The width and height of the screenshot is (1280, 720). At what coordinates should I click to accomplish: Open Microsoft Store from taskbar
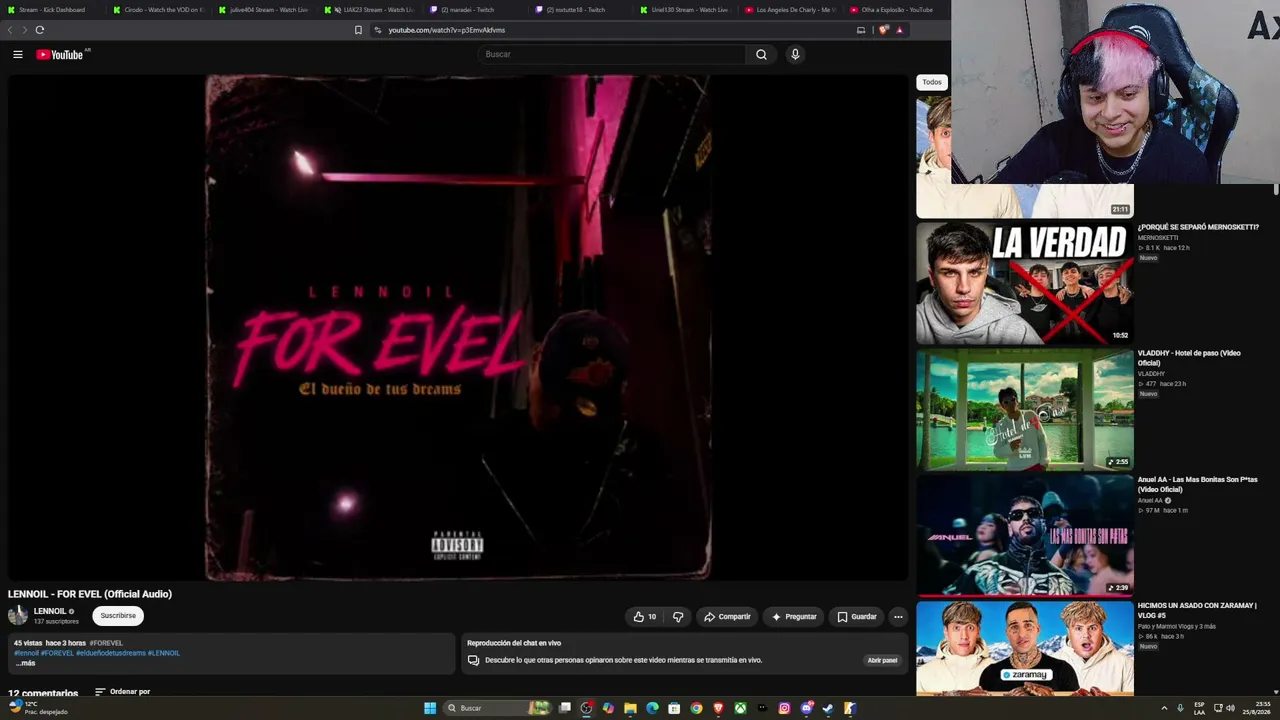click(674, 708)
